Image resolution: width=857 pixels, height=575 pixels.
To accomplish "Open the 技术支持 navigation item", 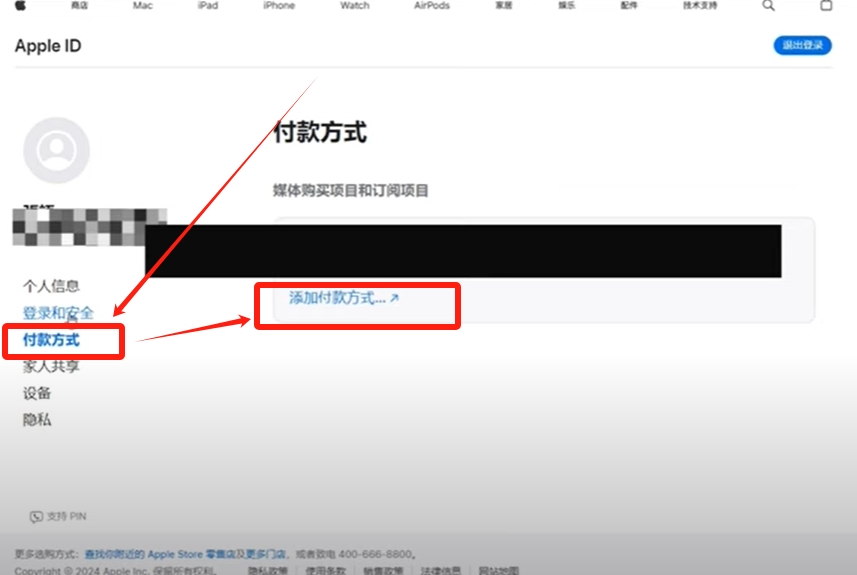I will [x=700, y=5].
